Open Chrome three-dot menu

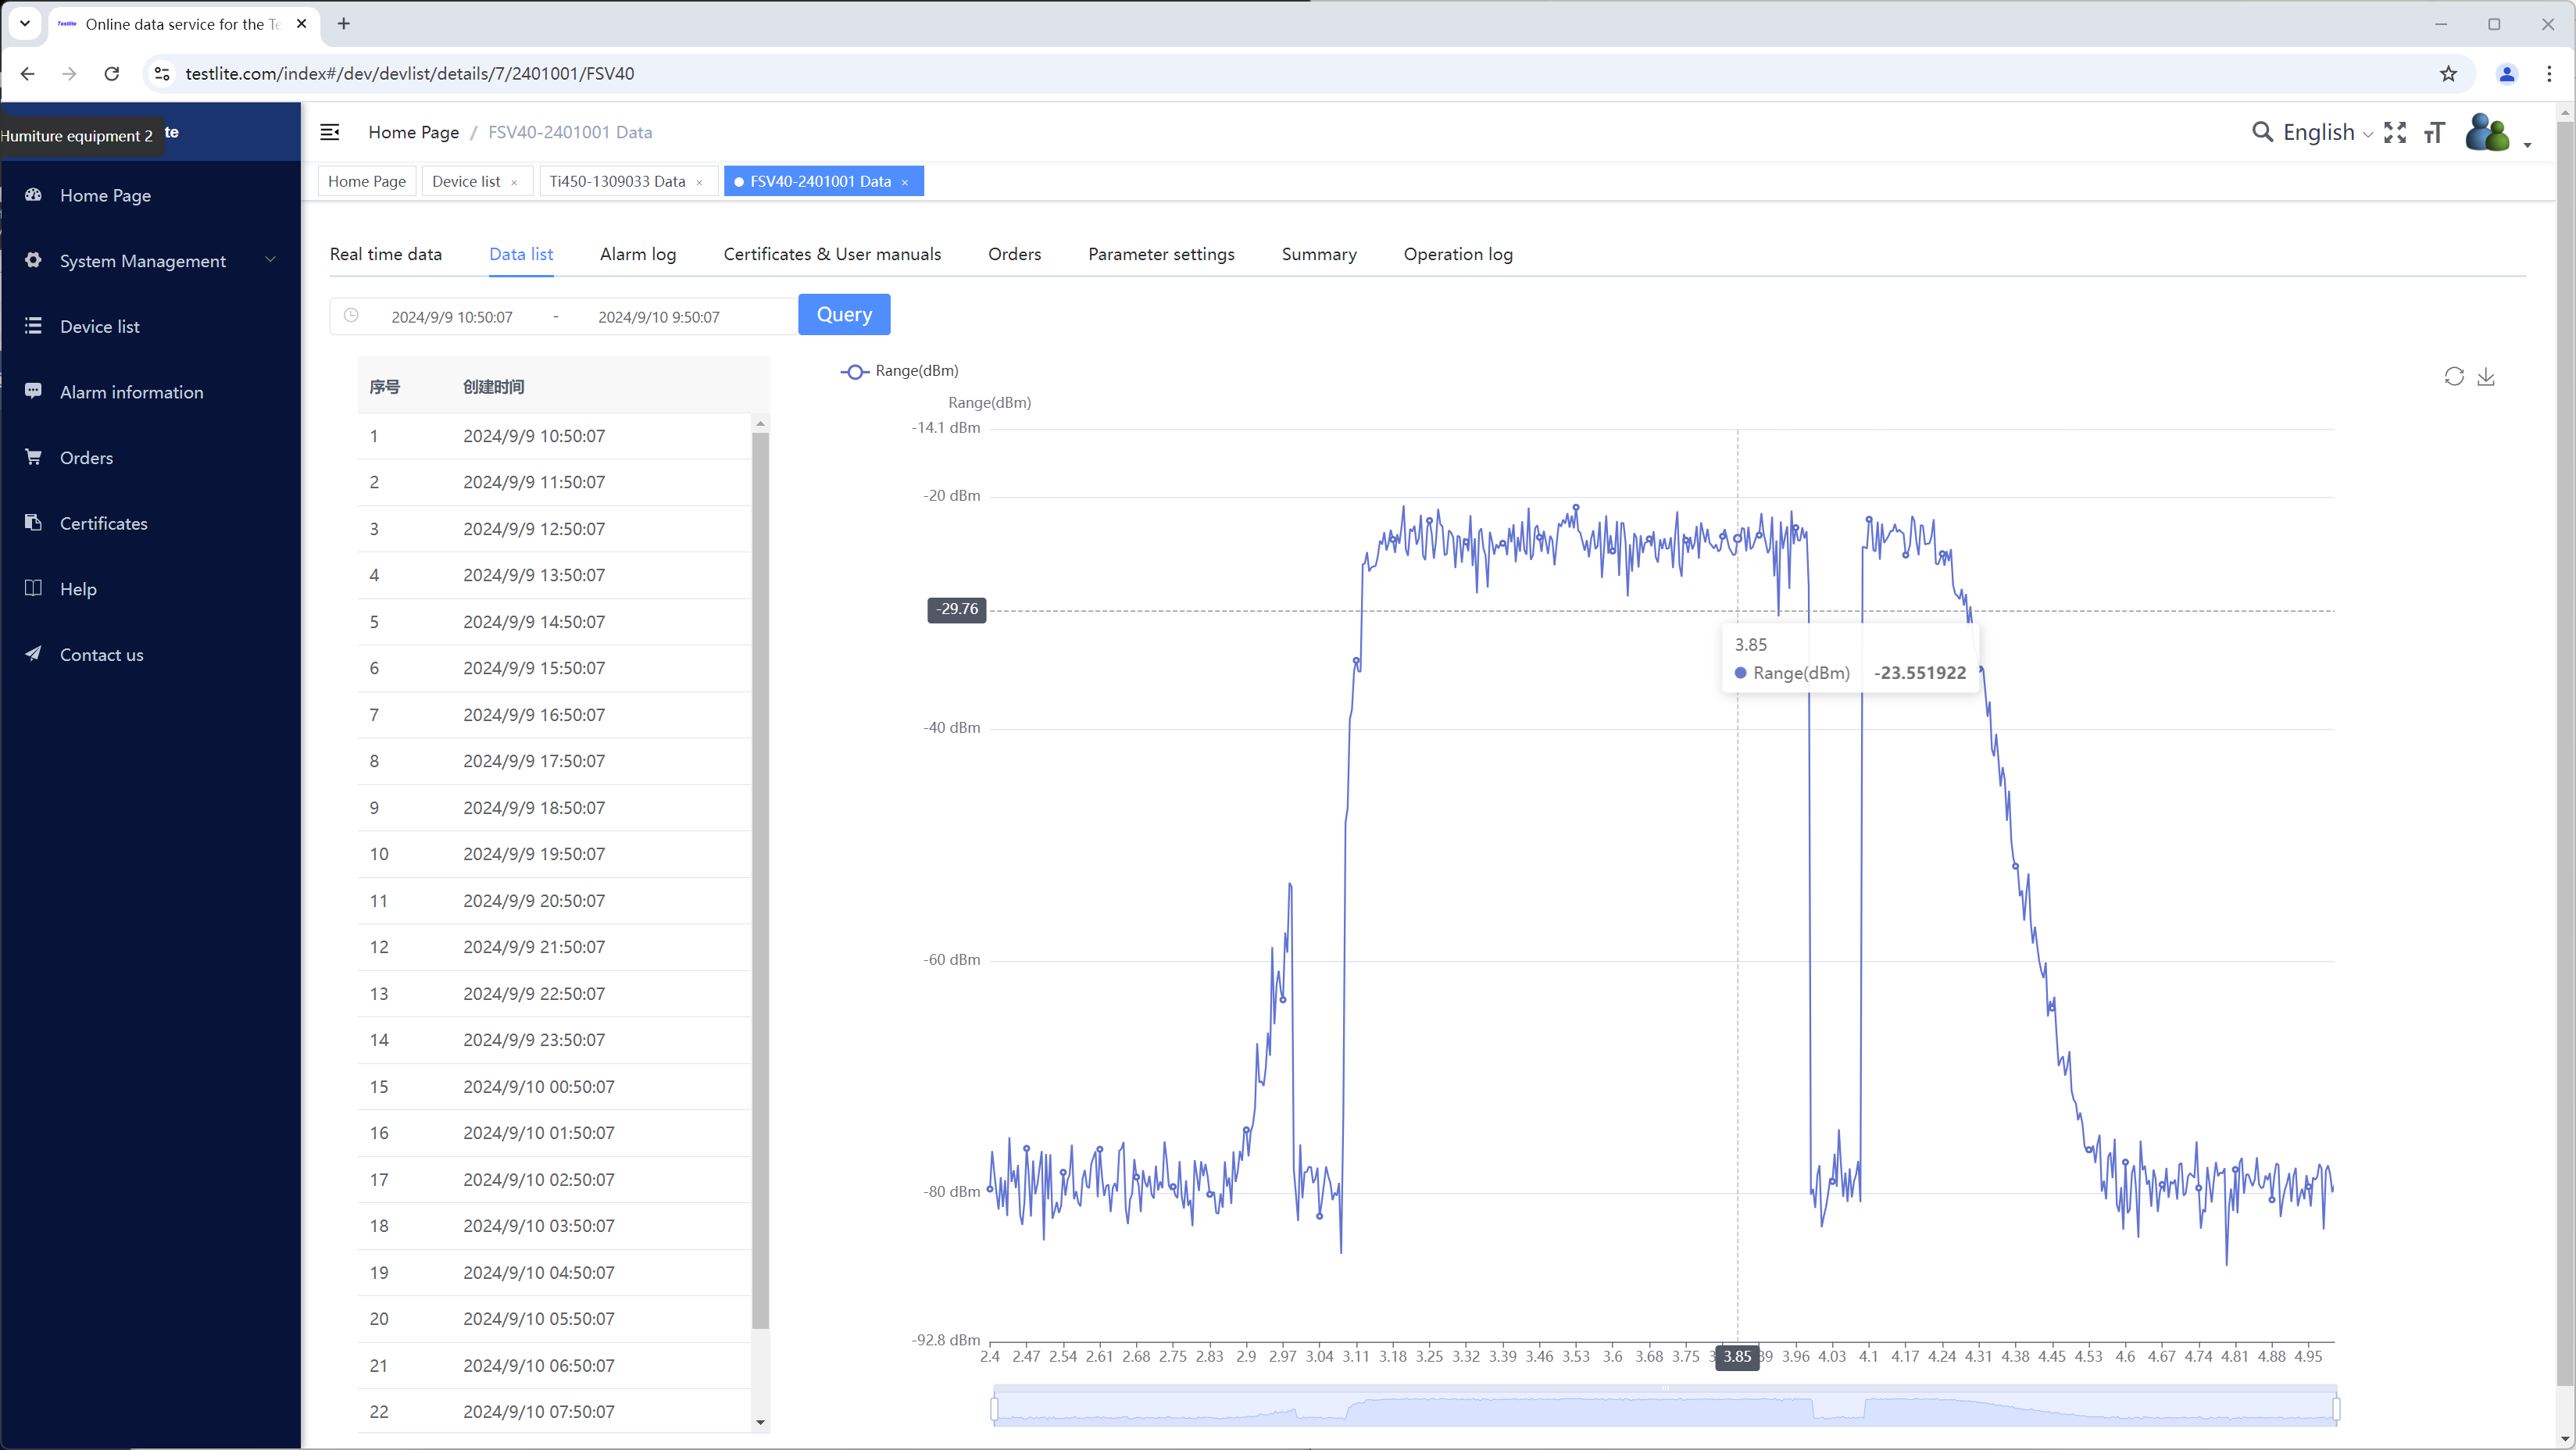click(x=2549, y=74)
